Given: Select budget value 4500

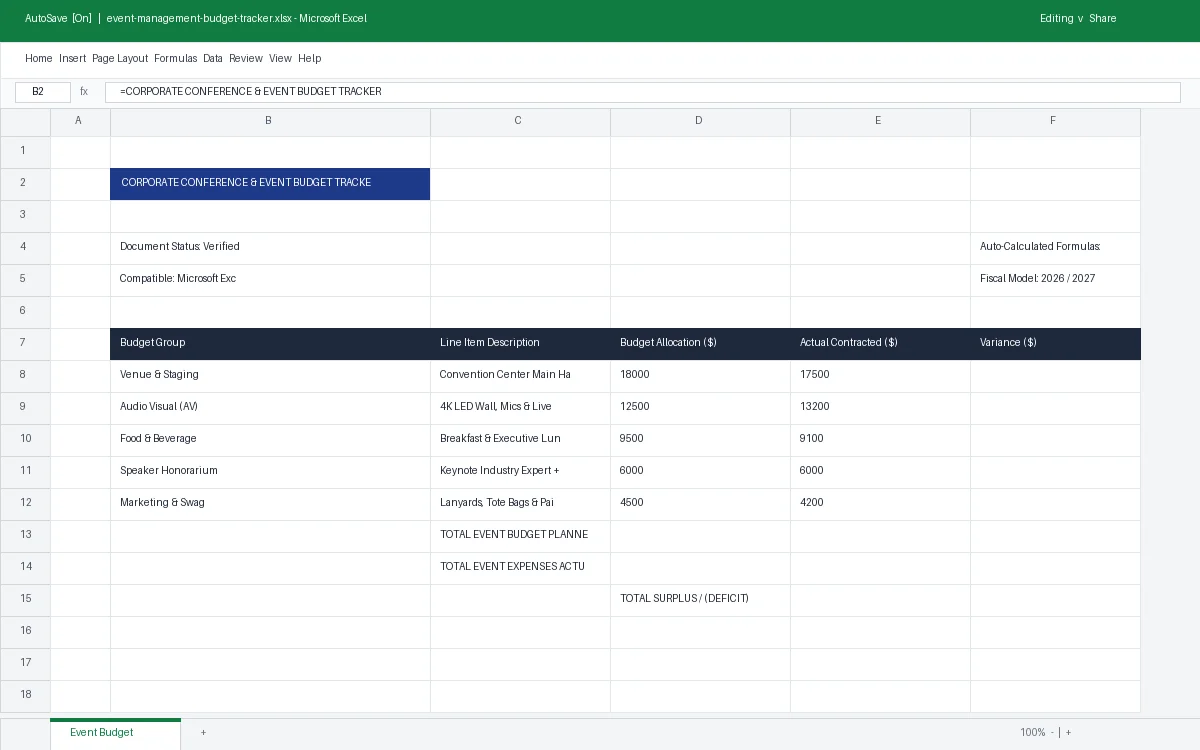Looking at the screenshot, I should [x=700, y=504].
